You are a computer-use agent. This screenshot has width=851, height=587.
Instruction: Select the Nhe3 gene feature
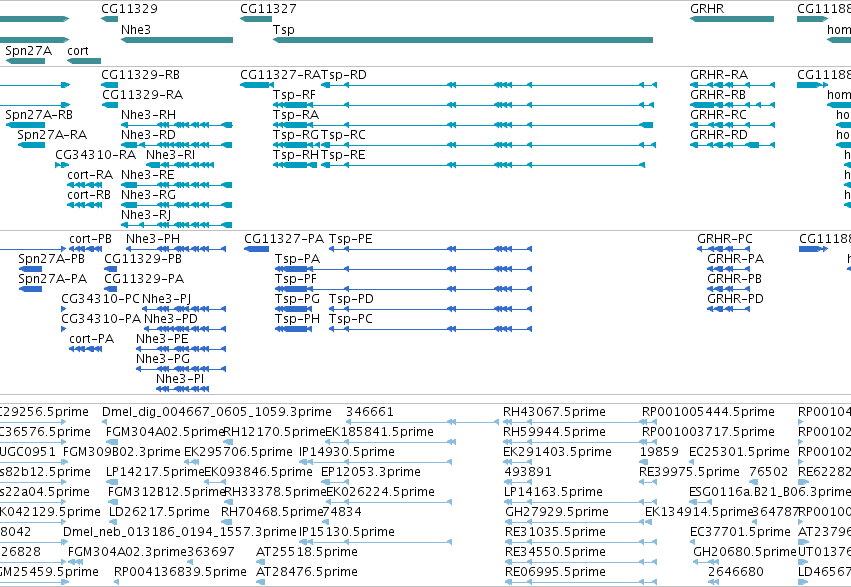(x=177, y=40)
